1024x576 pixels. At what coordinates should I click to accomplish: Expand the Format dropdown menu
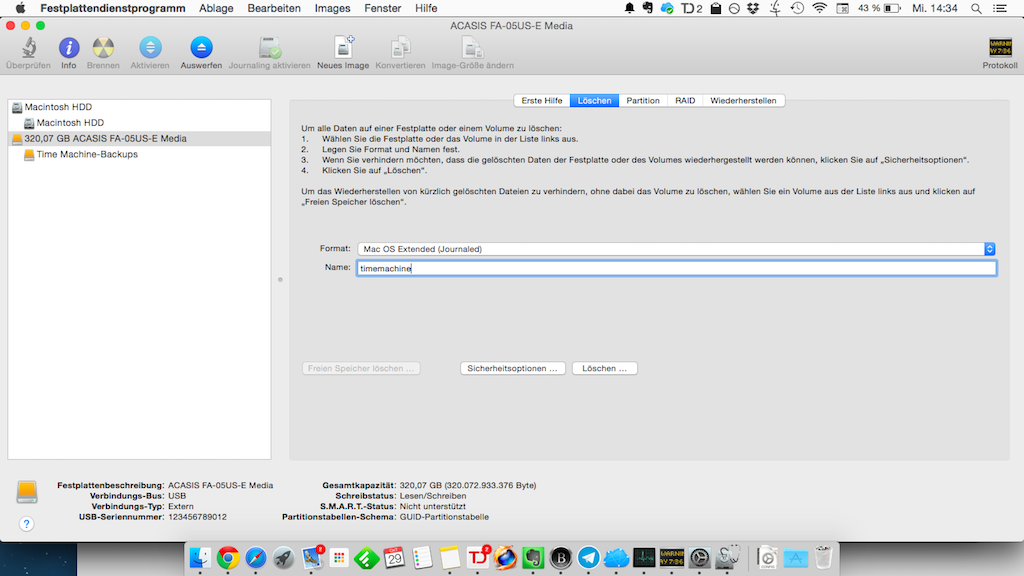pos(676,249)
